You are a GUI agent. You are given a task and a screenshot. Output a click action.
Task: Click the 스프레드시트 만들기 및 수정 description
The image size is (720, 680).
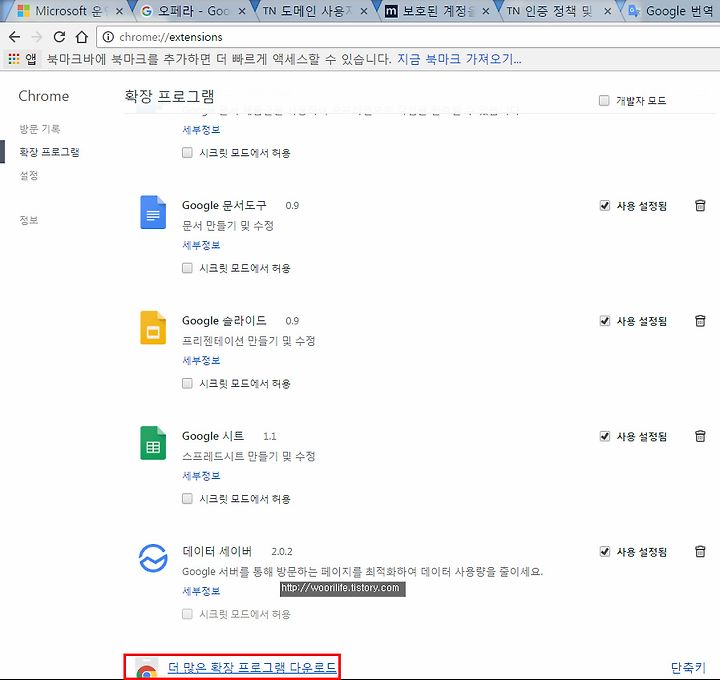pyautogui.click(x=248, y=456)
